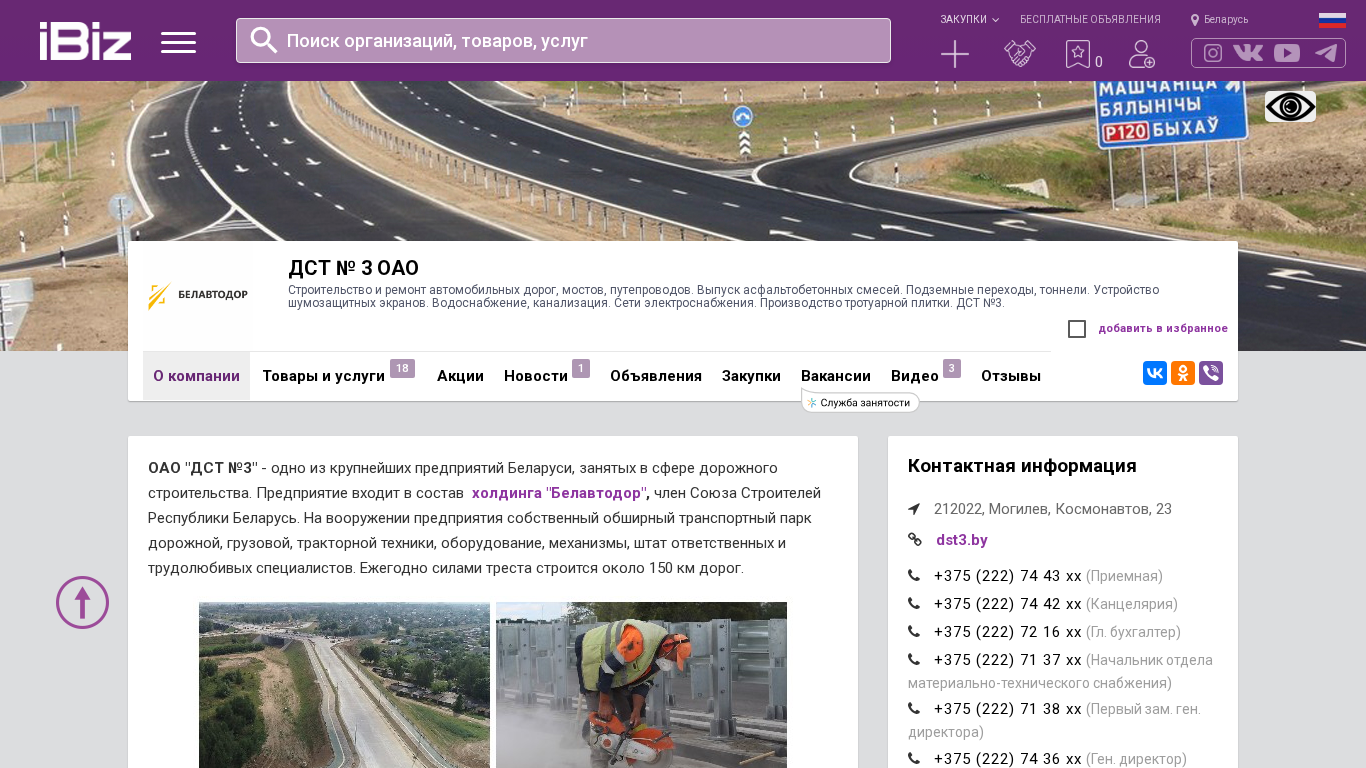Click phone number +375 (222) 71 37 xx
This screenshot has width=1366, height=768.
tap(1007, 660)
